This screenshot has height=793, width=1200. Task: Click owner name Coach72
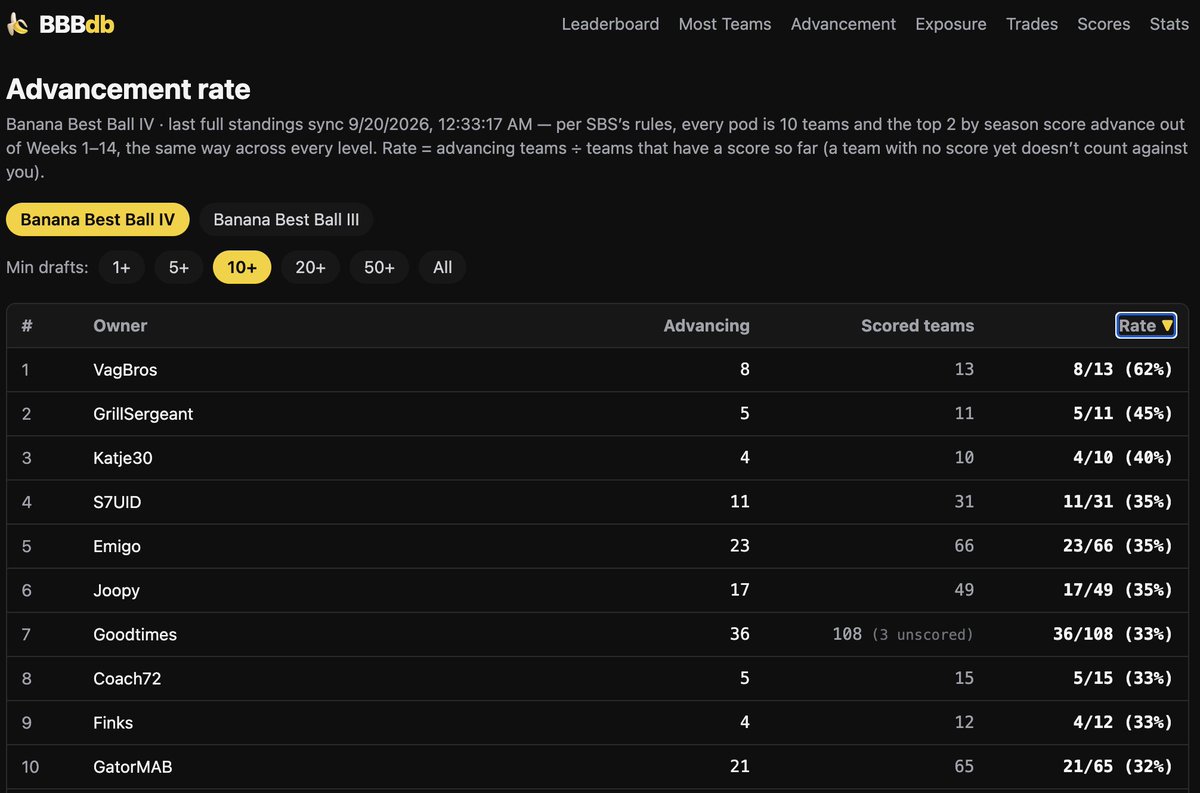coord(127,678)
